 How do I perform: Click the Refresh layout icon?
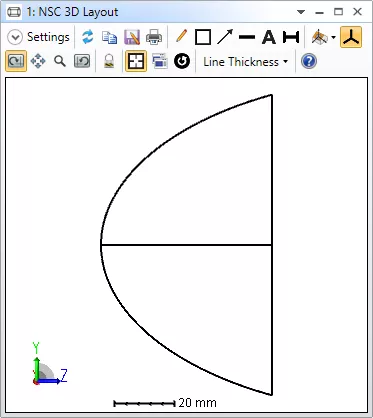[88, 37]
